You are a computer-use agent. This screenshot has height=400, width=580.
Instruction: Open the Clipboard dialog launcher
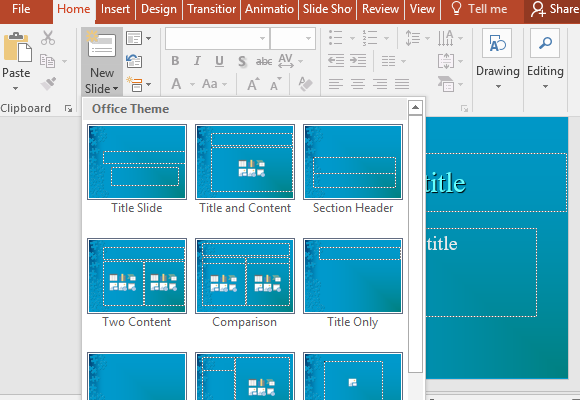click(x=68, y=108)
